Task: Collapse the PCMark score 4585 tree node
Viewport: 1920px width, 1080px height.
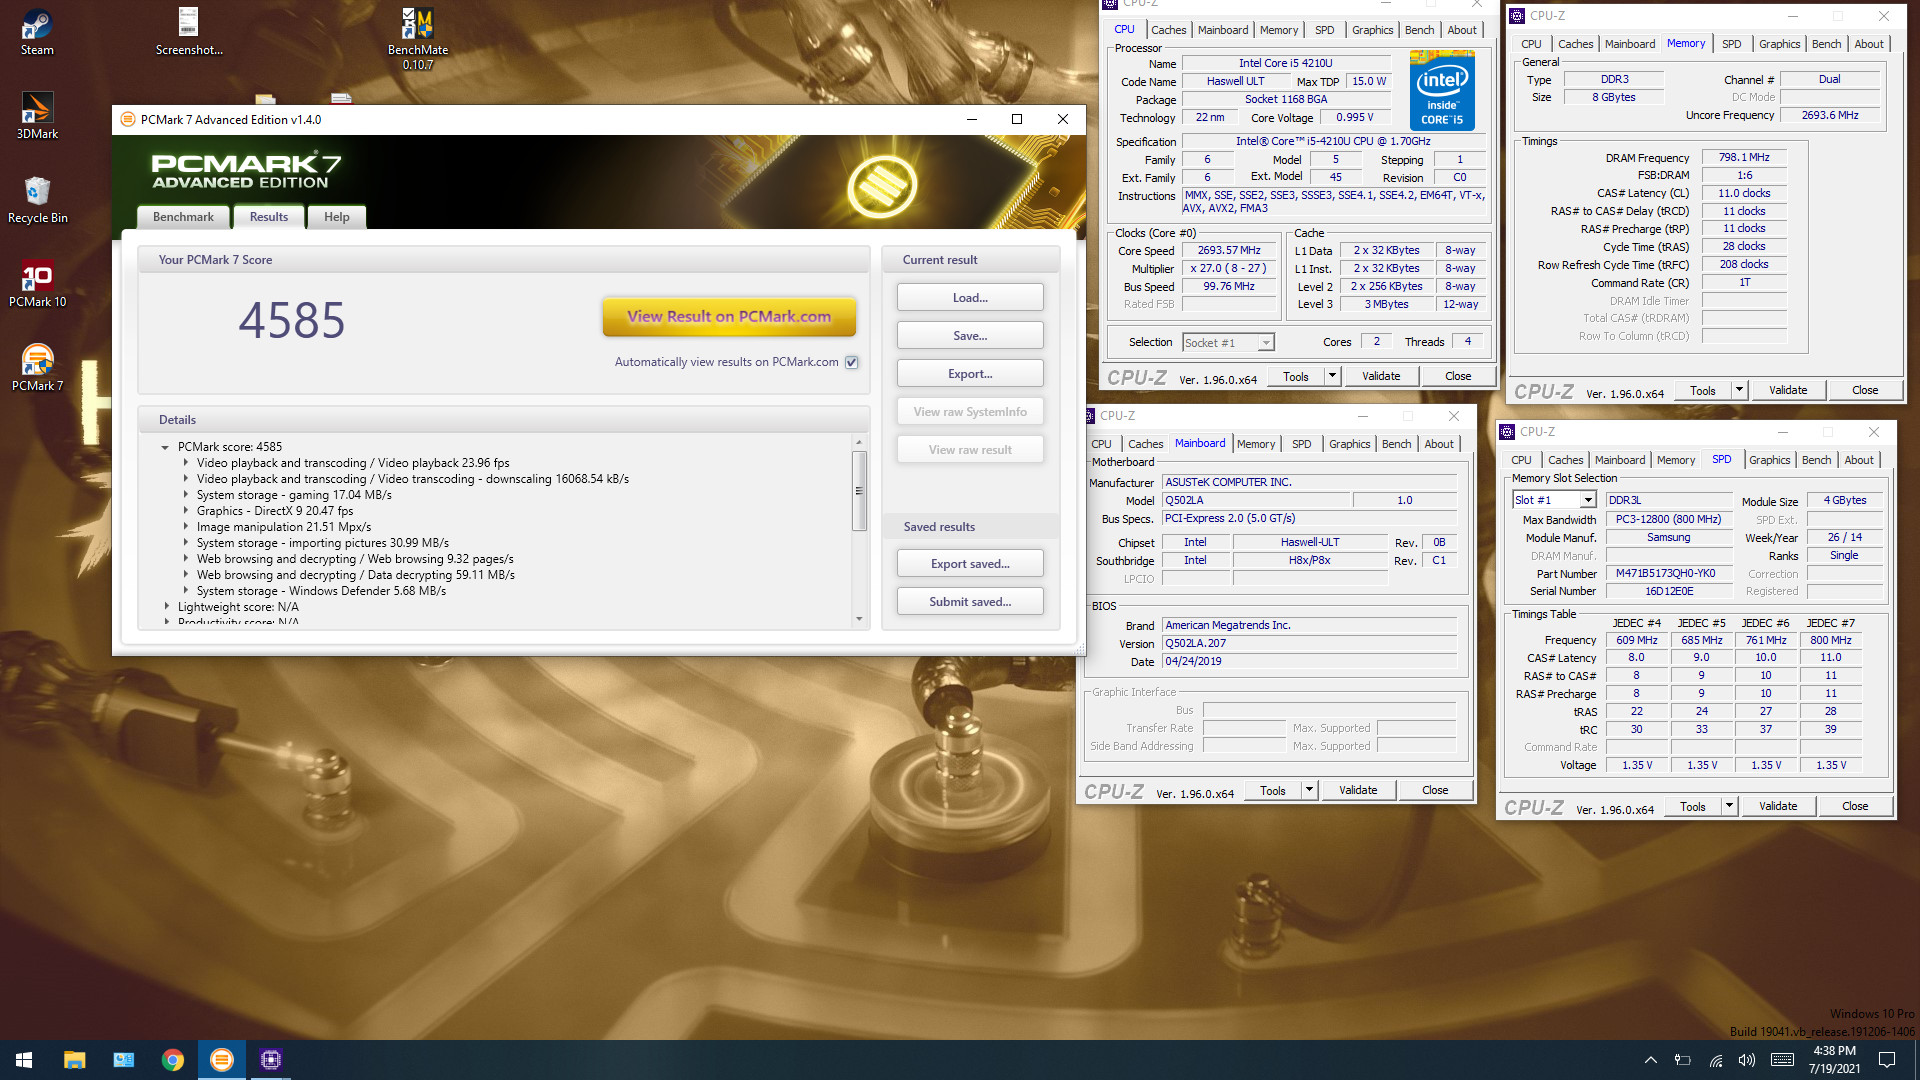Action: pyautogui.click(x=165, y=447)
